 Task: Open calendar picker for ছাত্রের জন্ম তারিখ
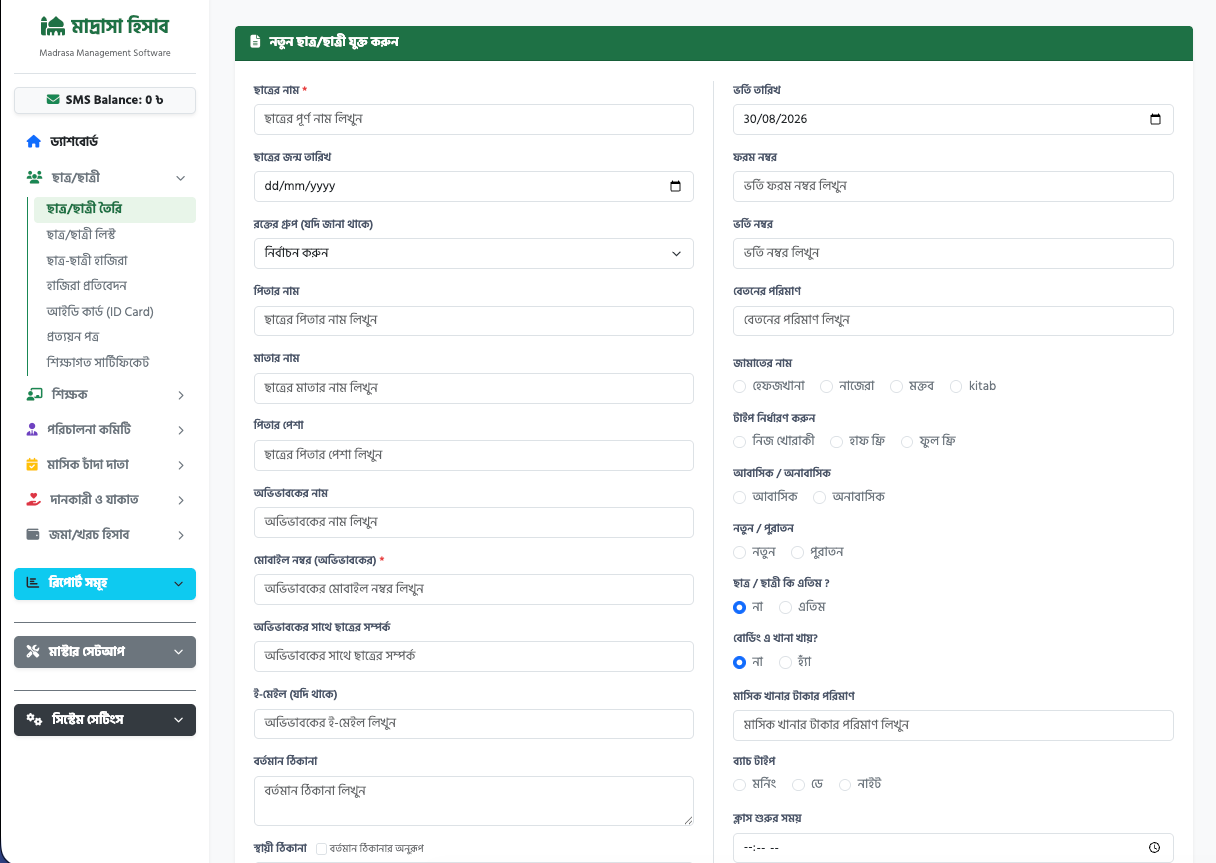coord(675,186)
